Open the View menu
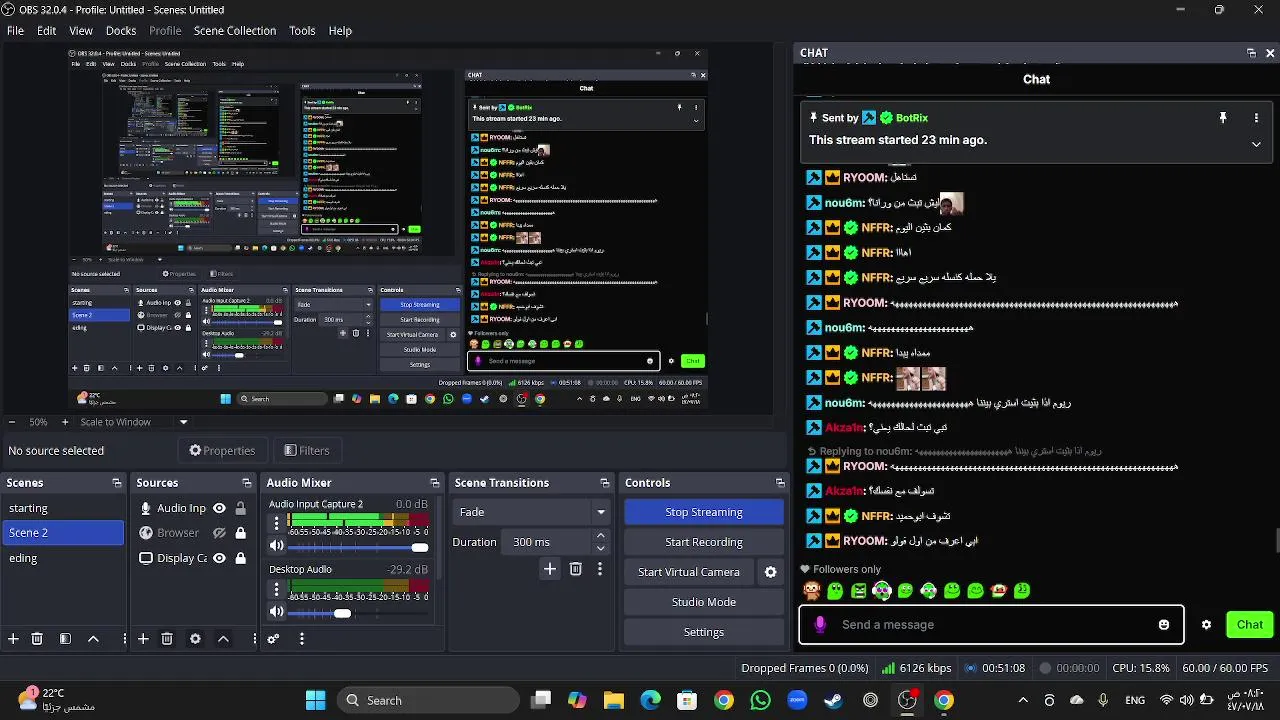Screen dimensions: 1280x720 [81, 31]
